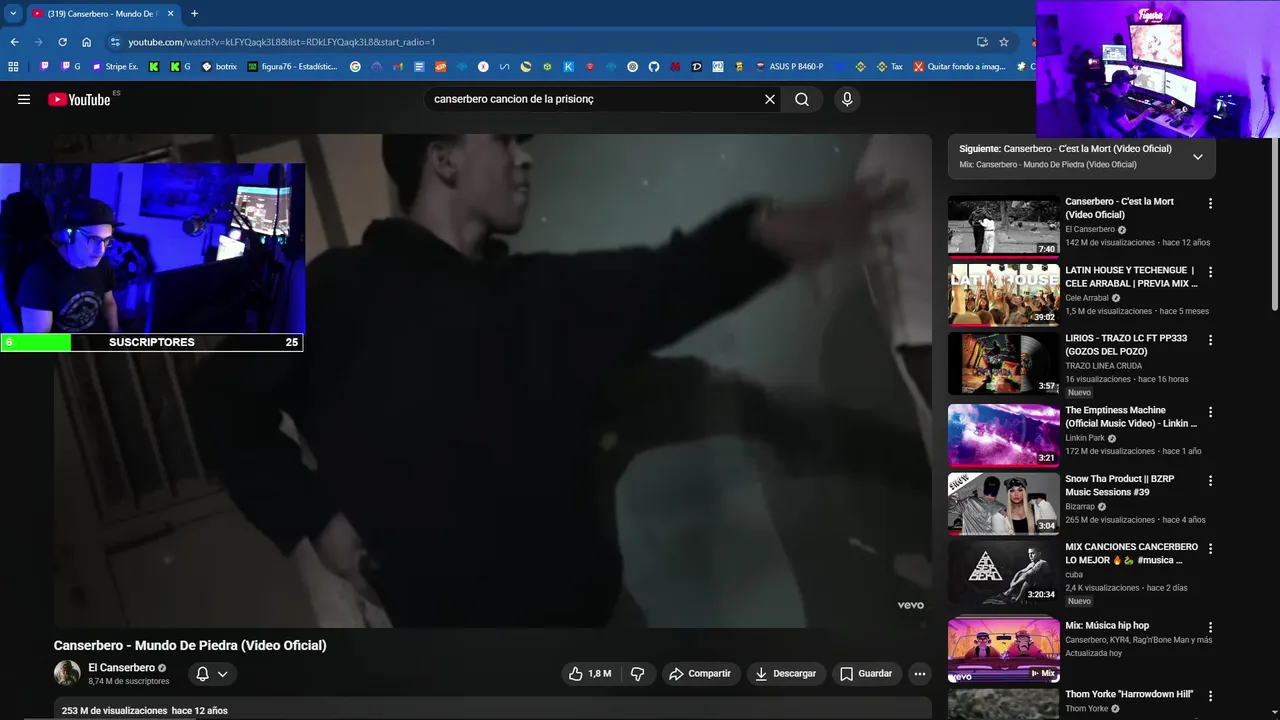Open Cele Arrabal channel name
1280x720 pixels.
click(x=1087, y=298)
